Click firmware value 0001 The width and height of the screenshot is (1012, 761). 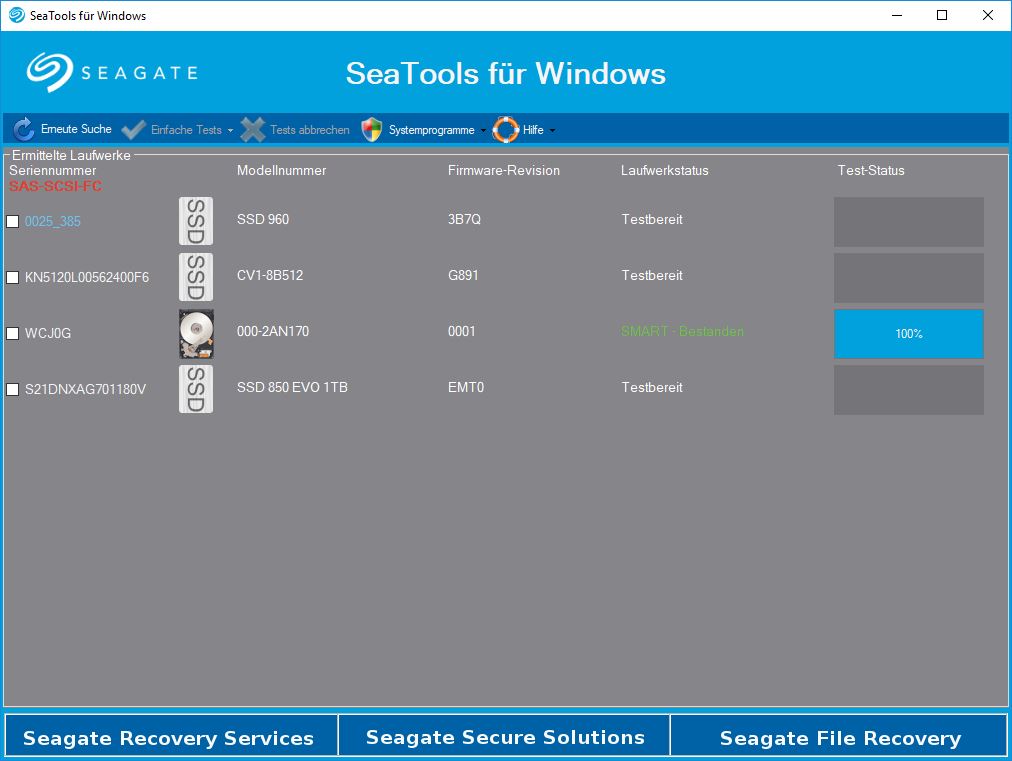coord(461,331)
